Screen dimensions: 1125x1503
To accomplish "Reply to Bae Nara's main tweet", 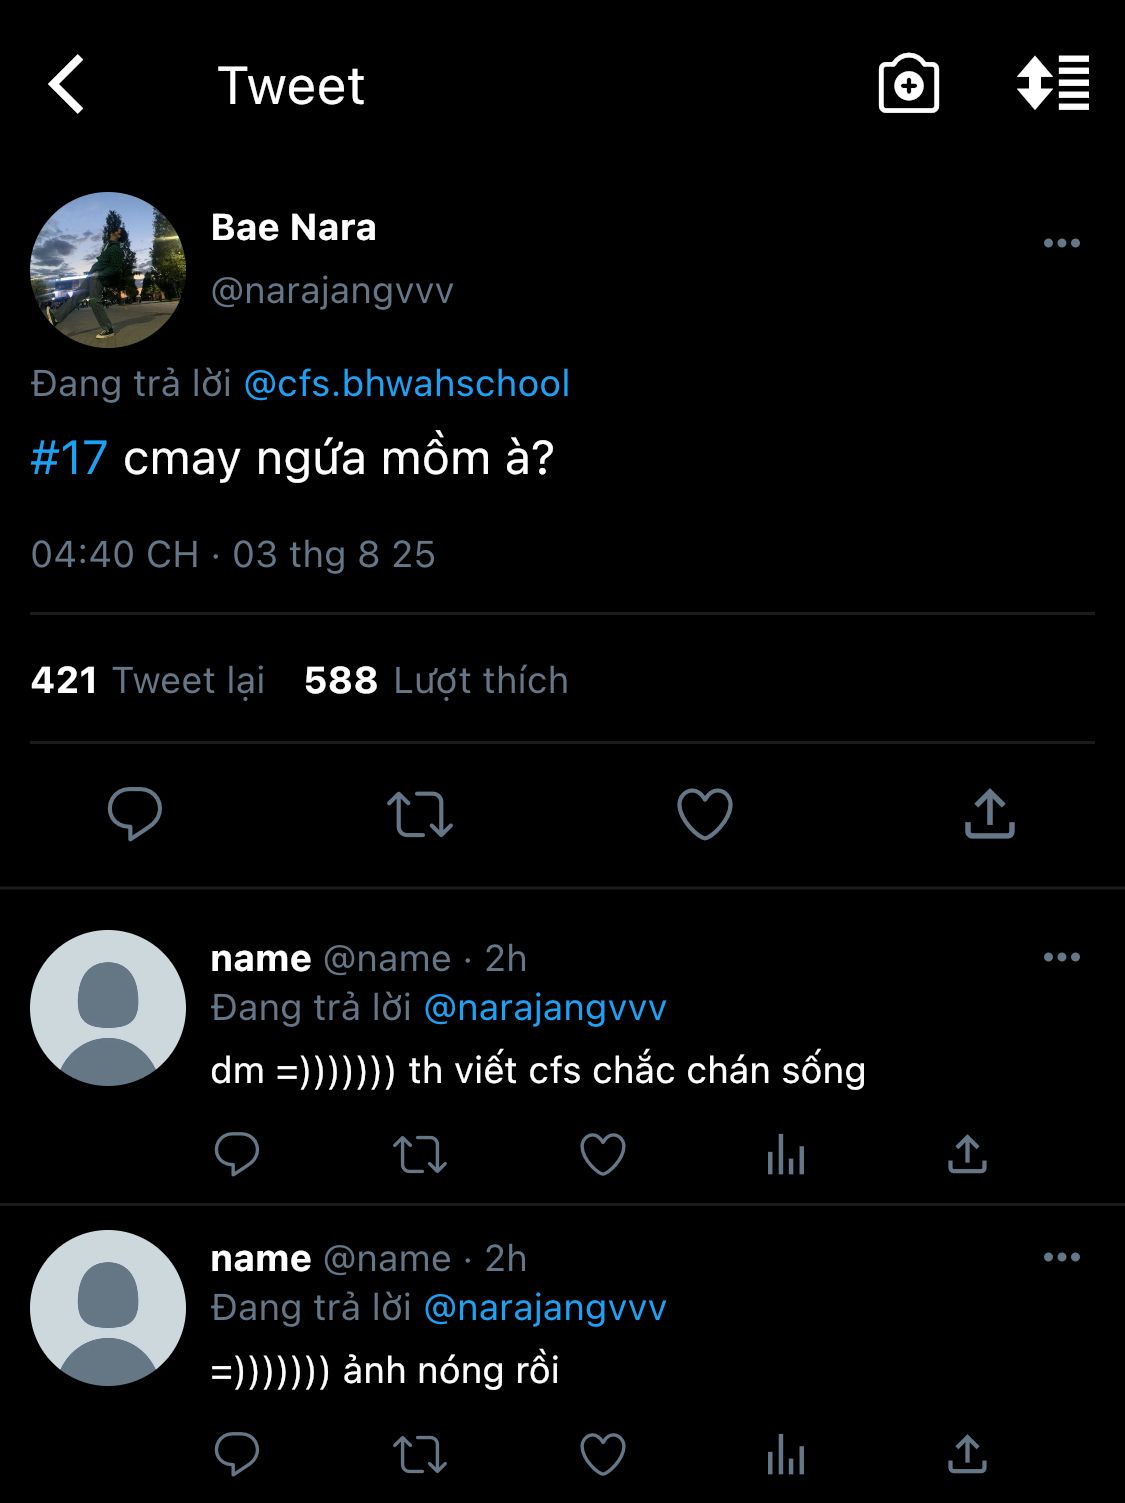I will pyautogui.click(x=135, y=813).
